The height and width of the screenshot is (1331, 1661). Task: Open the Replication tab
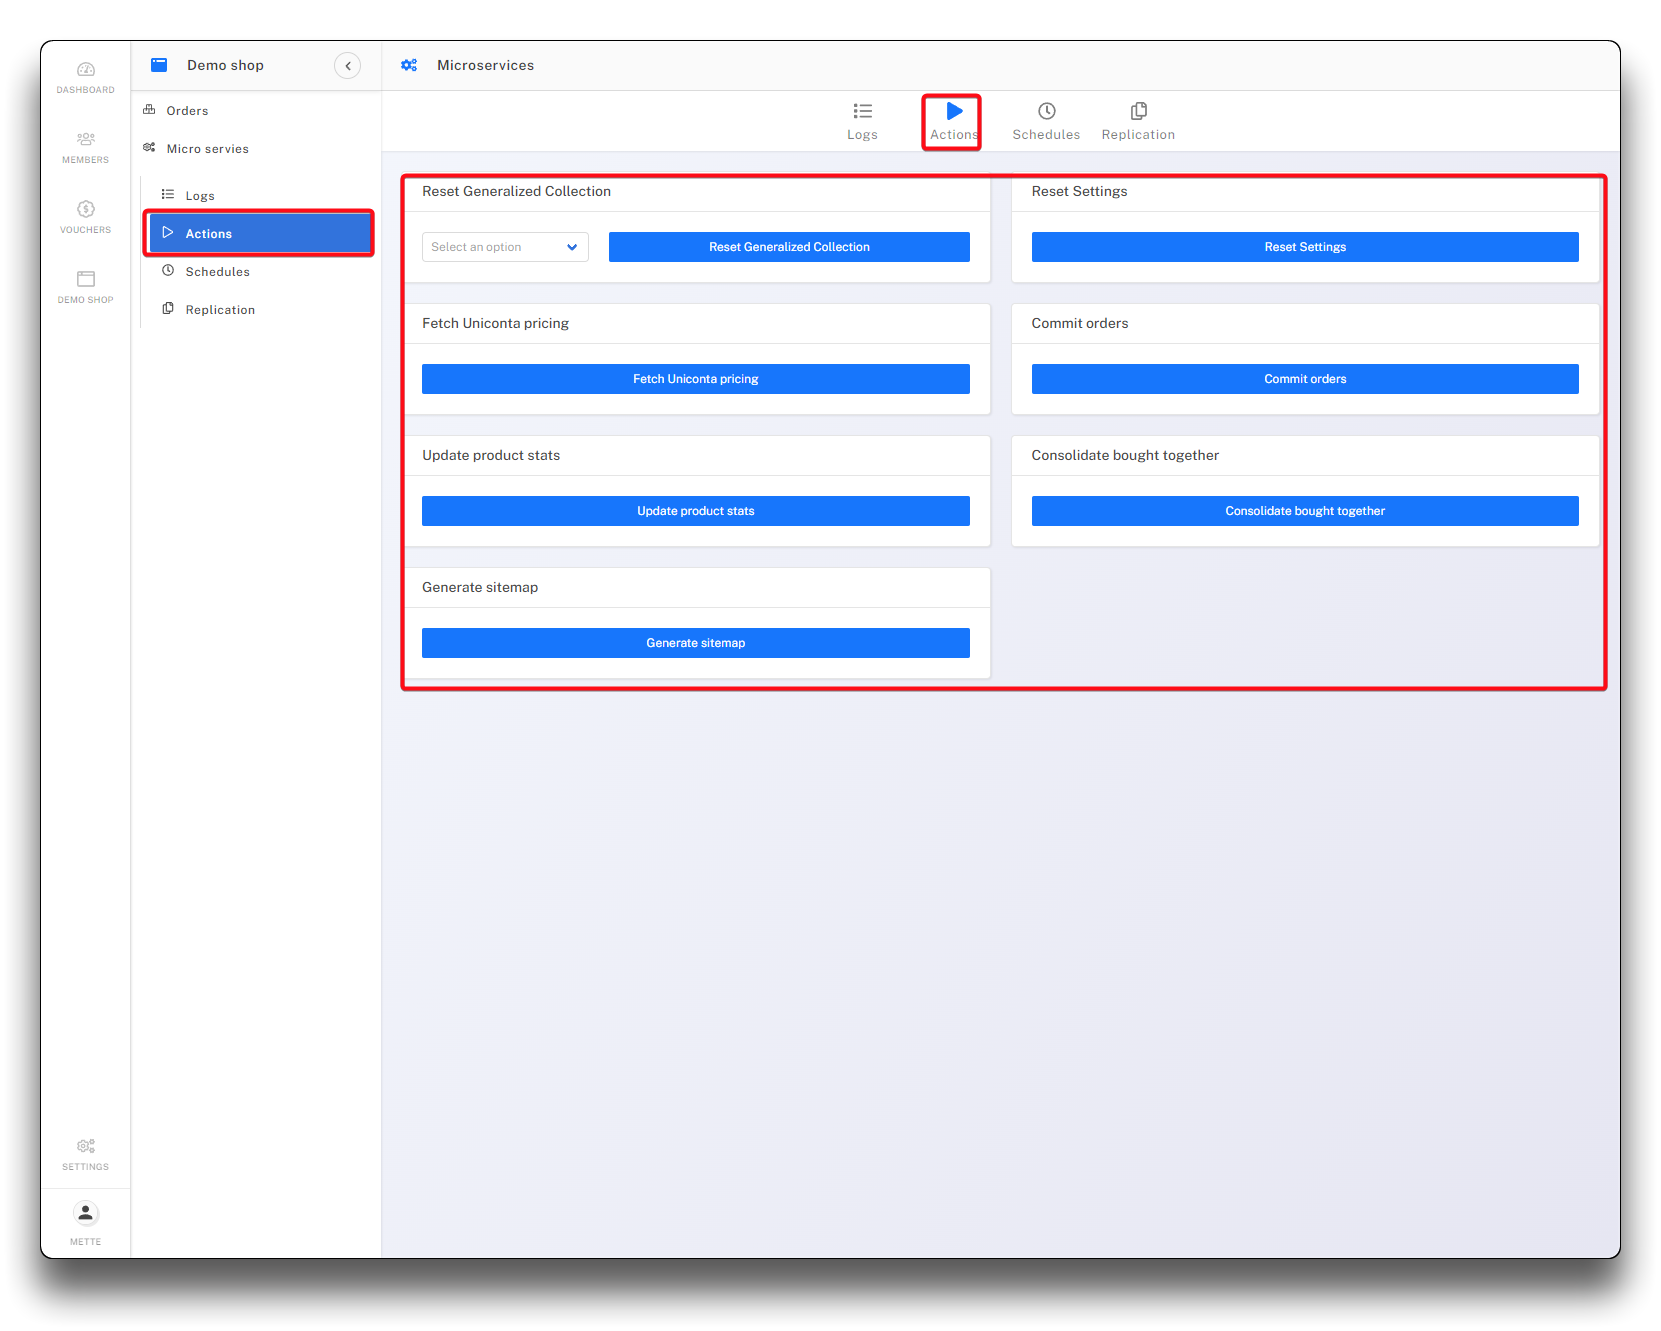[x=1138, y=121]
